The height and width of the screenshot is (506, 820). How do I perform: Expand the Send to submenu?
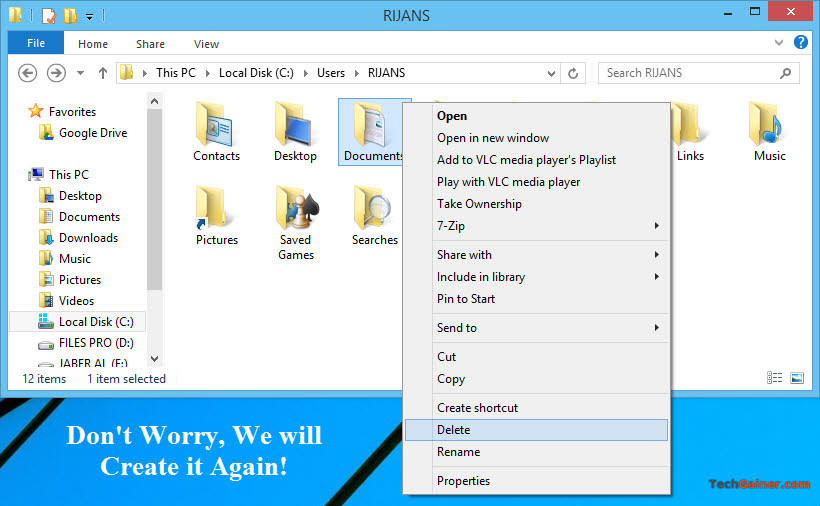656,328
